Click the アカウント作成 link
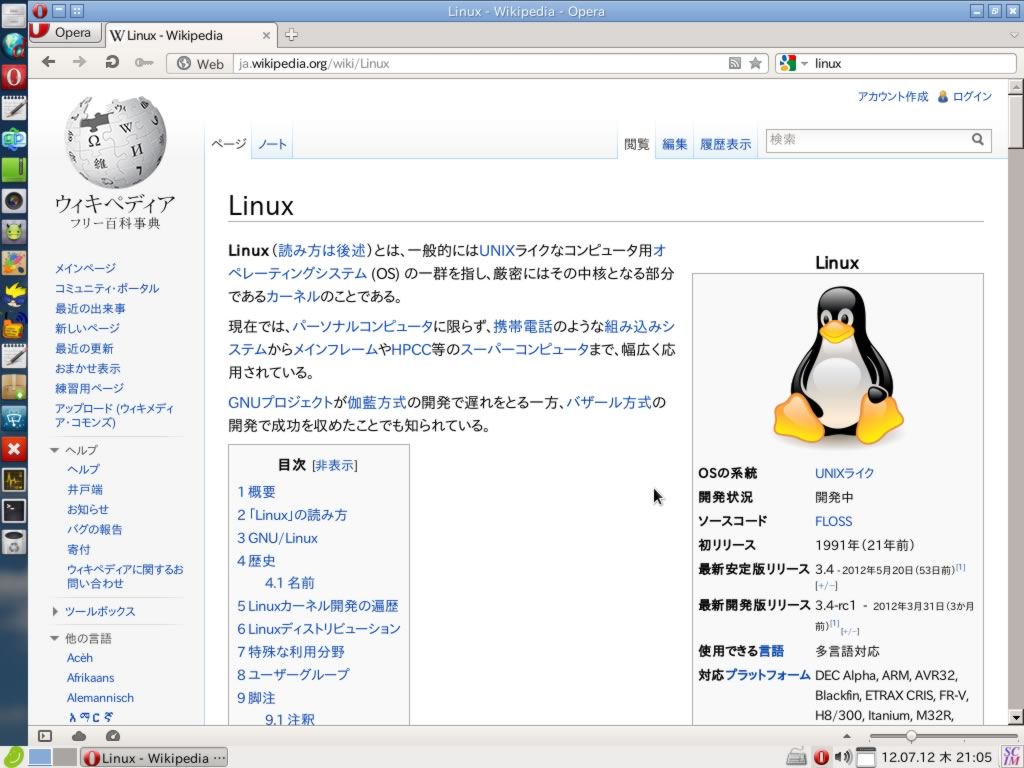The height and width of the screenshot is (768, 1024). click(893, 96)
